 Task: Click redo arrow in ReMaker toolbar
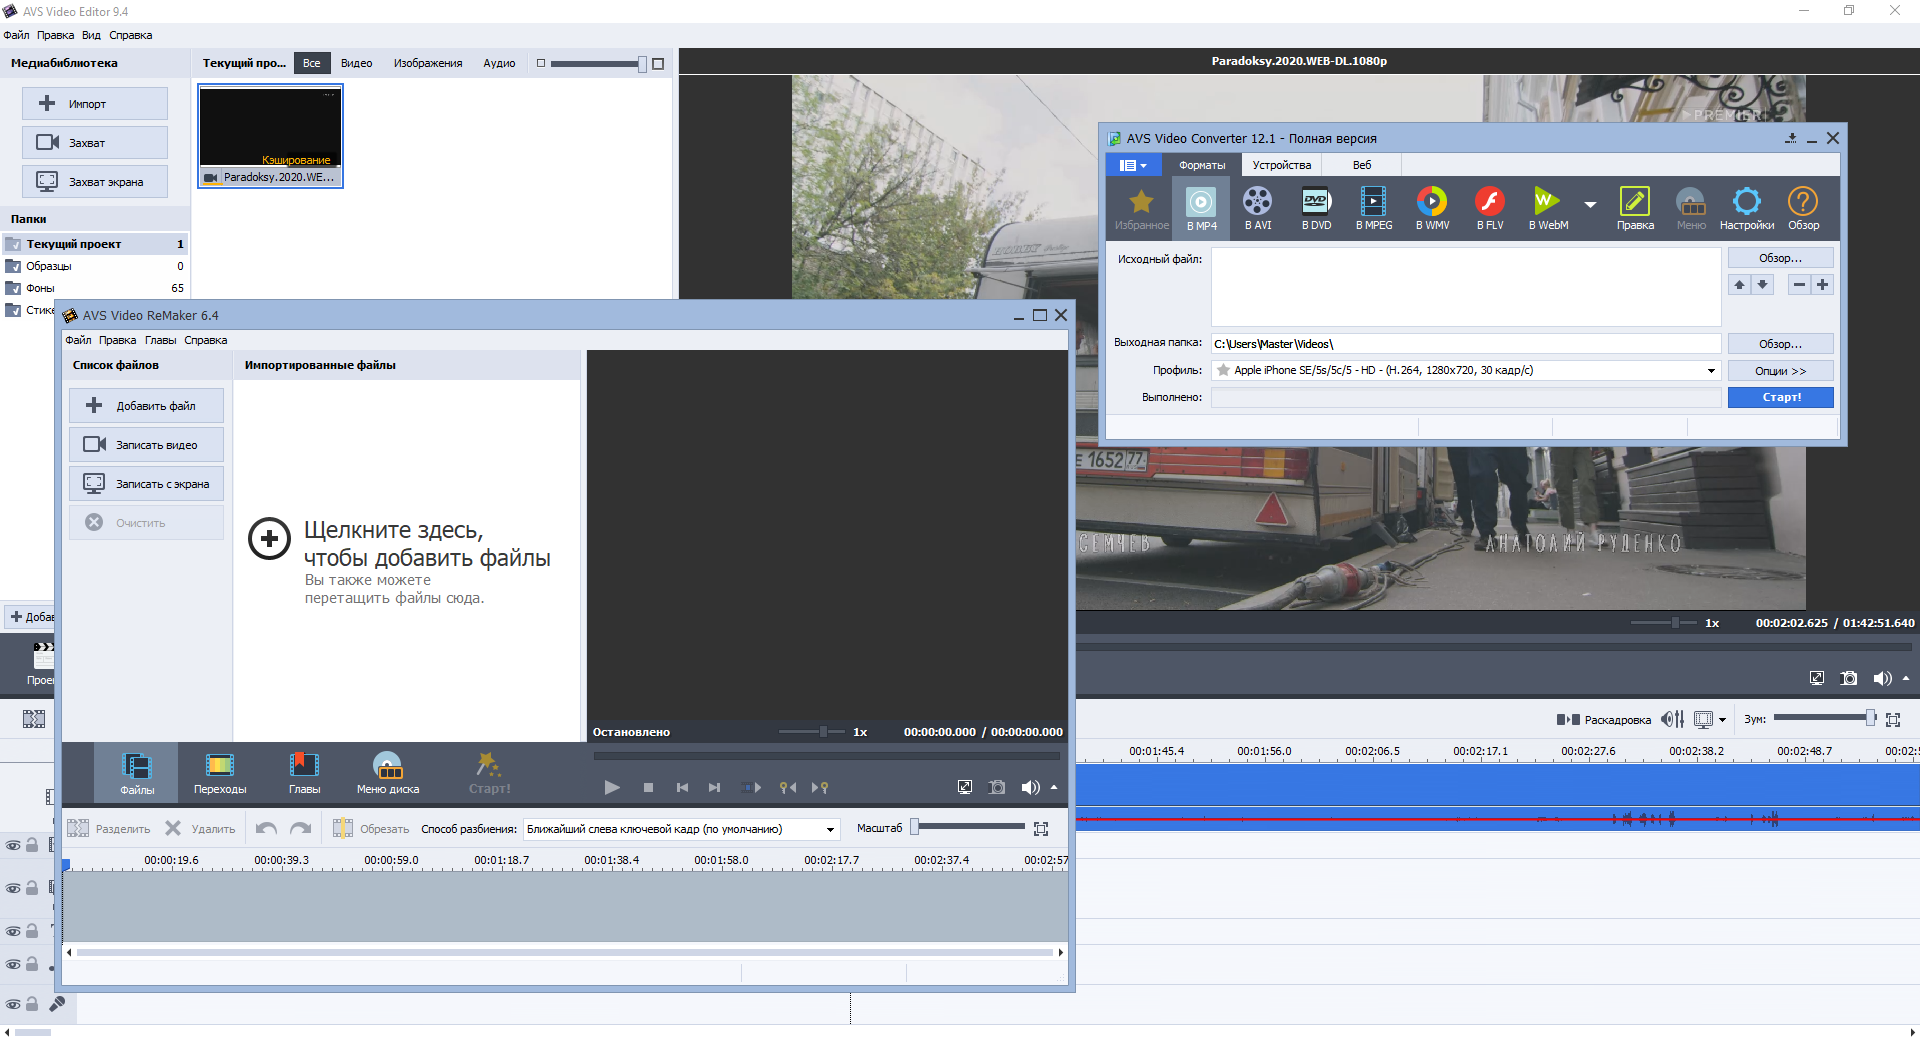300,828
